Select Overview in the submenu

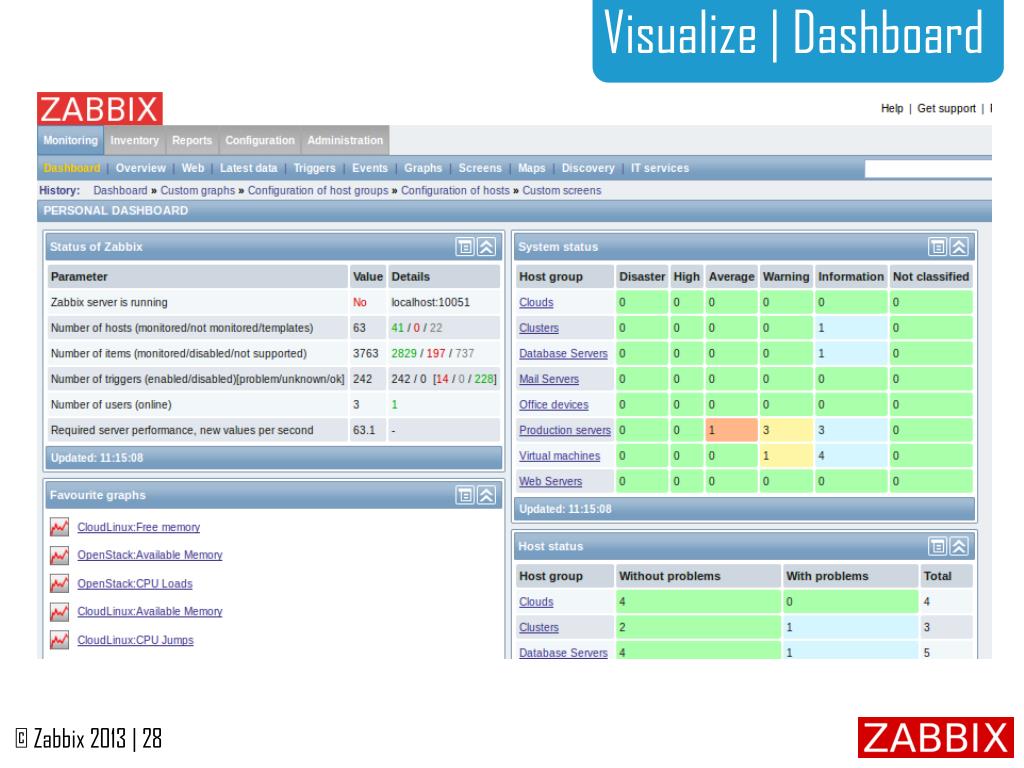coord(140,168)
